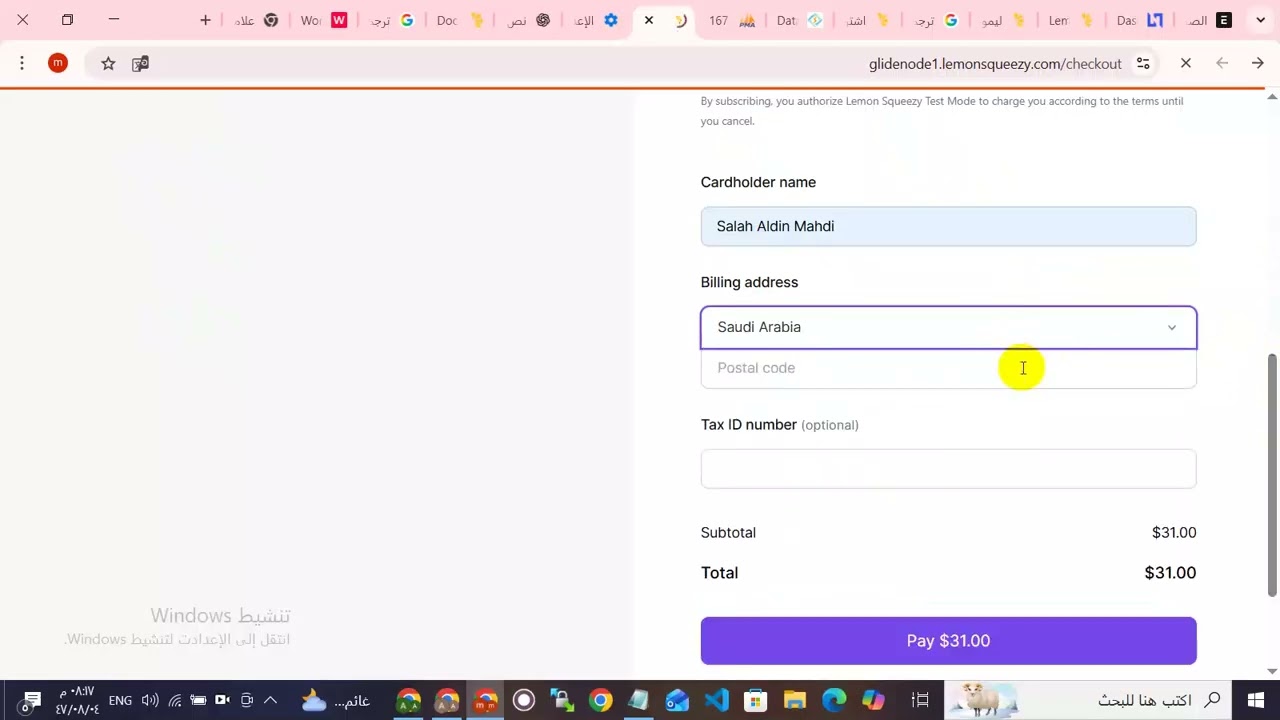Focus the address bar URL
The height and width of the screenshot is (720, 1280).
[x=995, y=64]
